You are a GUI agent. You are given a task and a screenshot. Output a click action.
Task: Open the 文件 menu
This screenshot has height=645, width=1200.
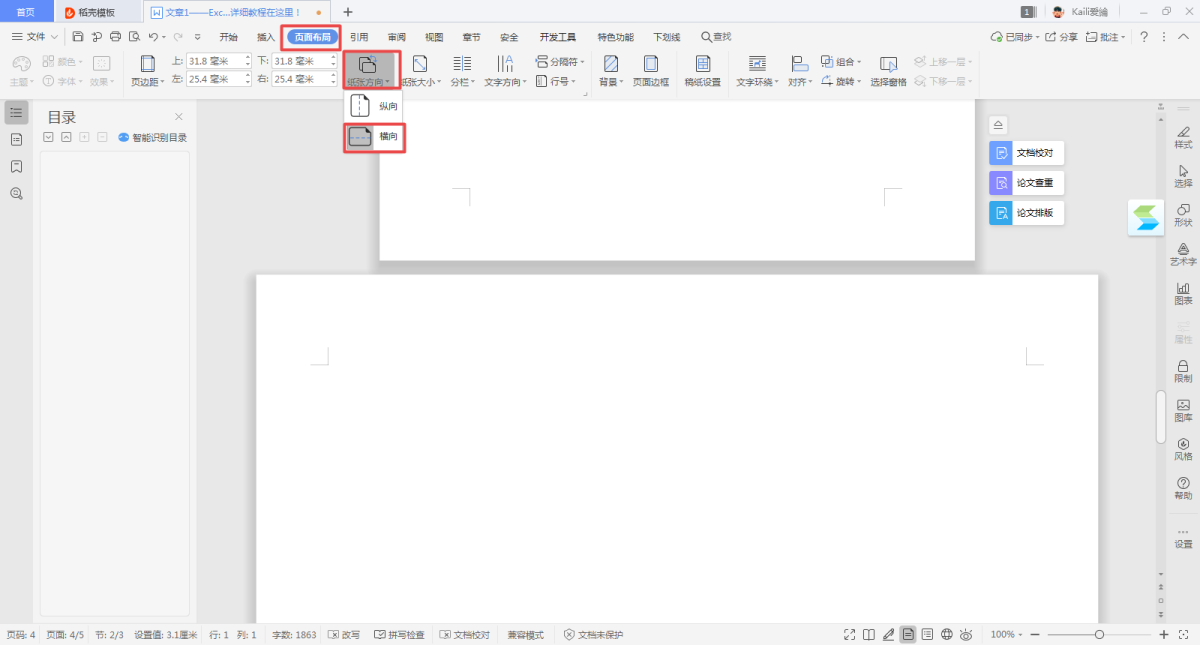(x=34, y=37)
